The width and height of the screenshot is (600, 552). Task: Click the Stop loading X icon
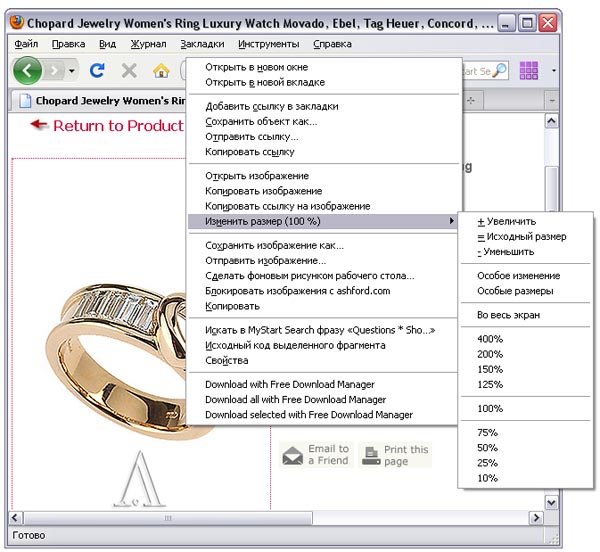(x=129, y=71)
